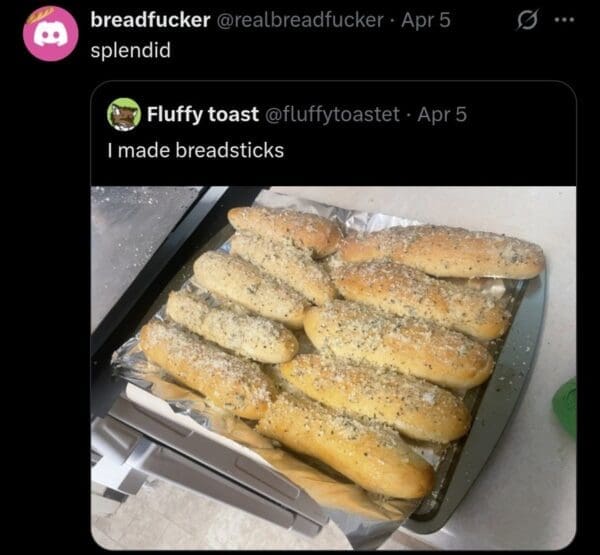This screenshot has height=555, width=600.
Task: Open Fluffy toast's green avatar
Action: coord(123,114)
